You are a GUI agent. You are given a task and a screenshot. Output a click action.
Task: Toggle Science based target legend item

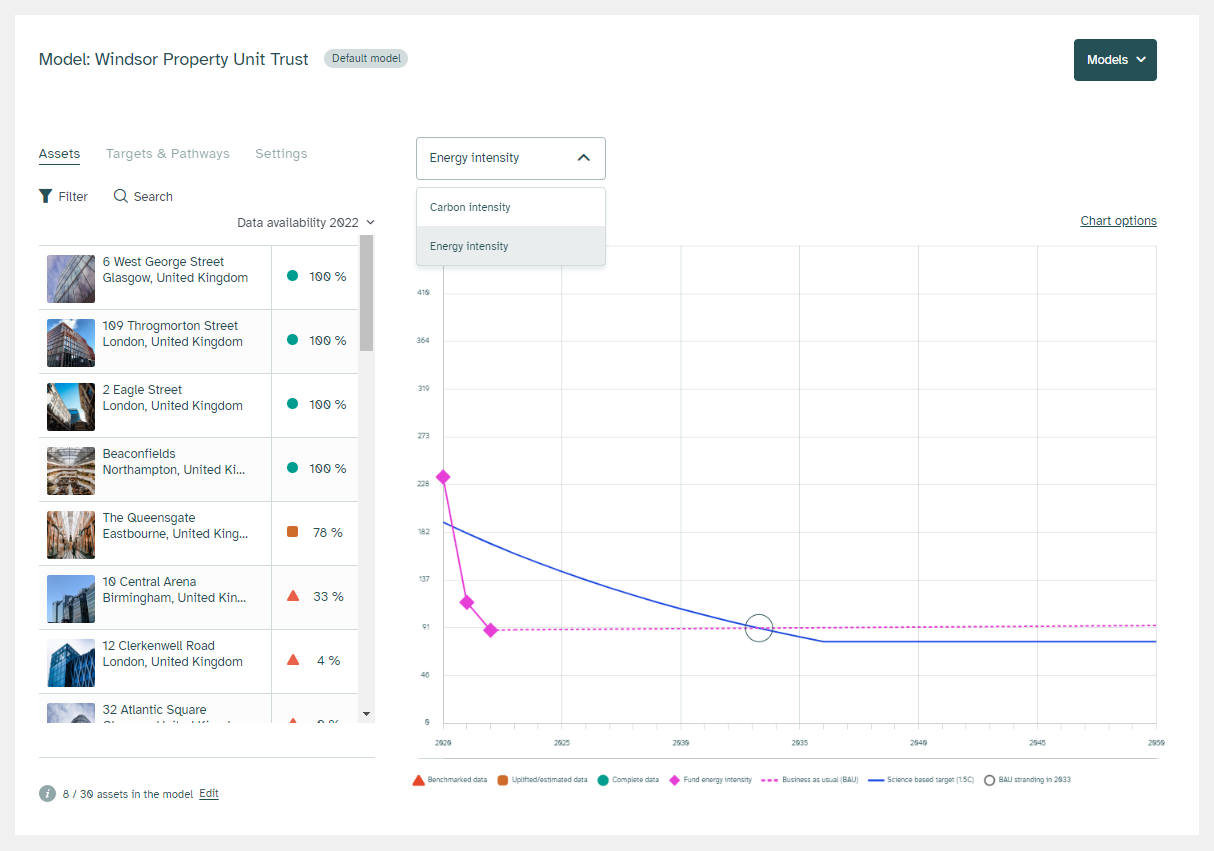pyautogui.click(x=920, y=780)
